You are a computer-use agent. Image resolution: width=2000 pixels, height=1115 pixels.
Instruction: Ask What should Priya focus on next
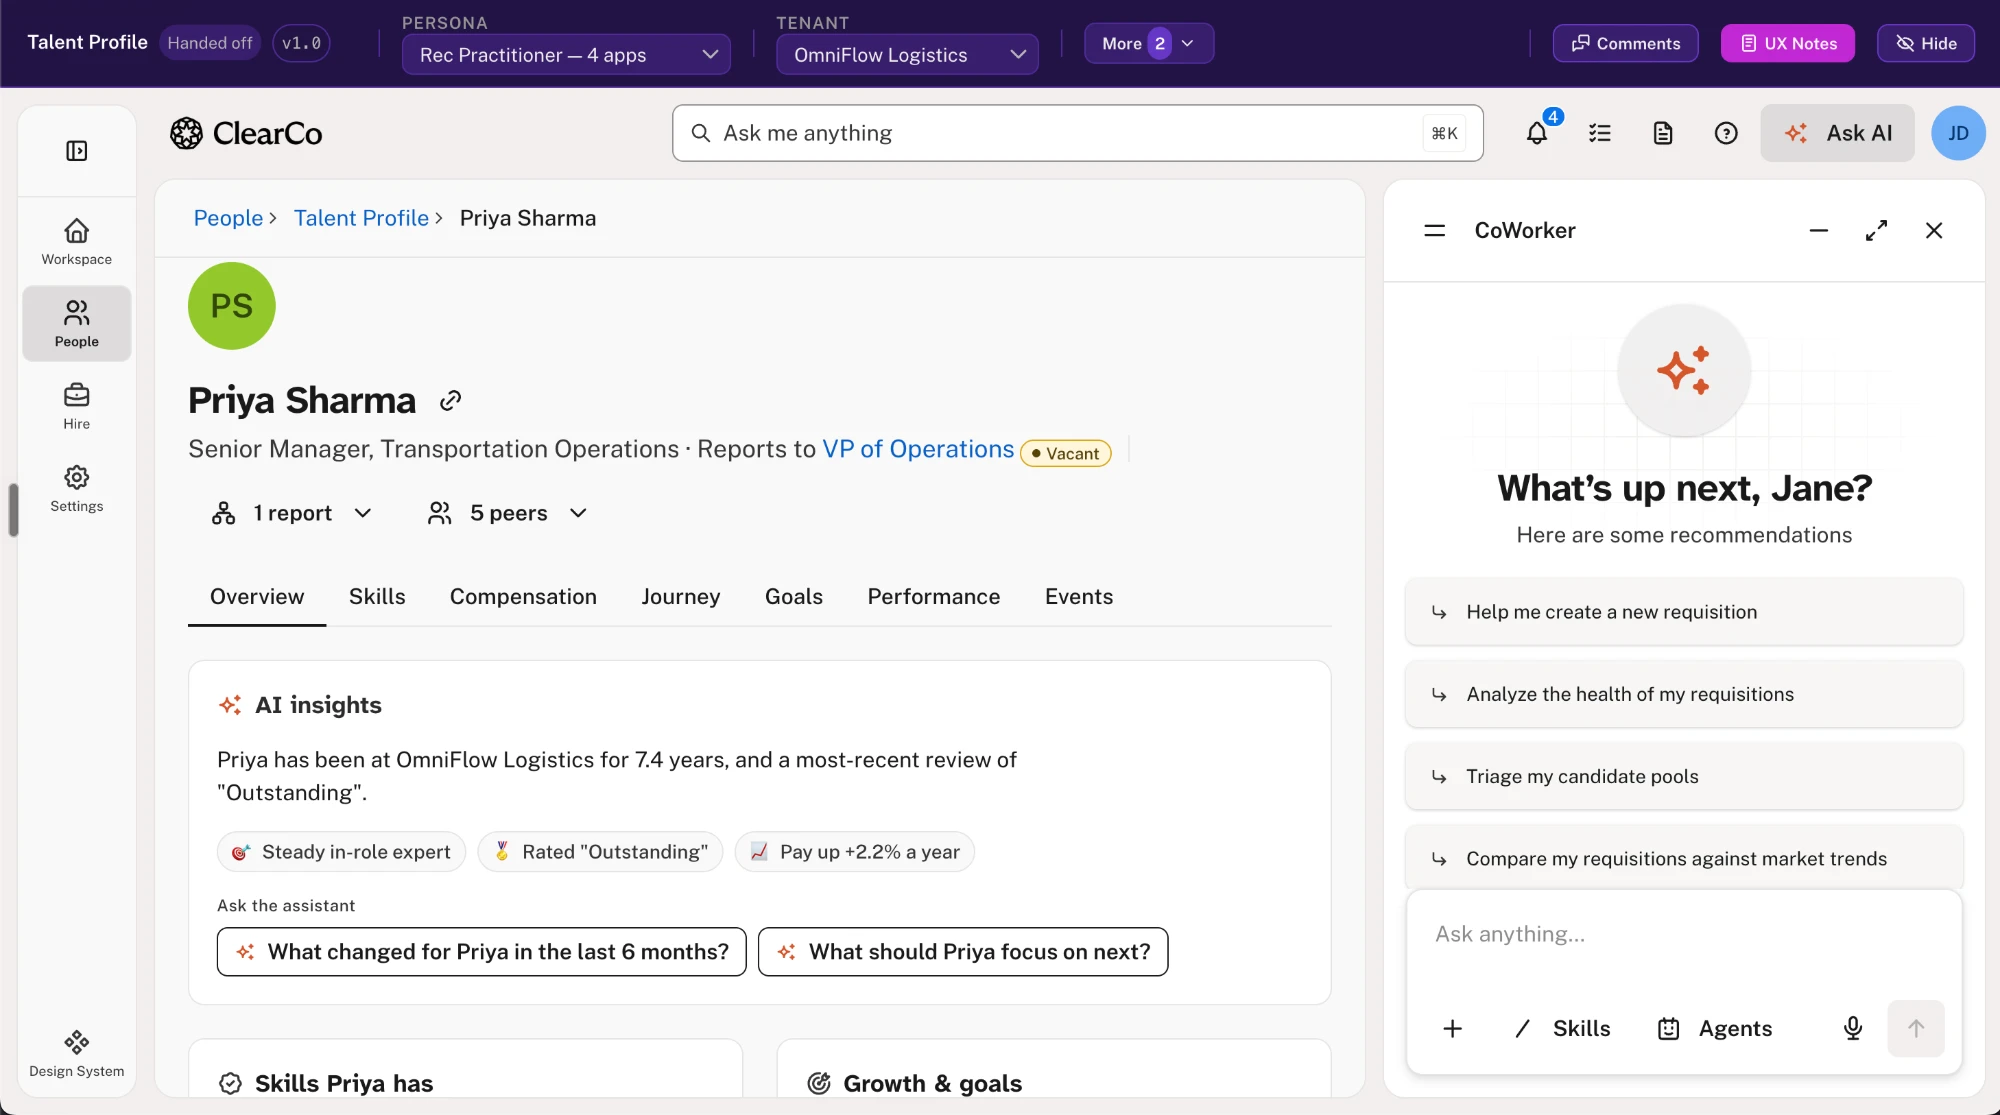tap(963, 952)
